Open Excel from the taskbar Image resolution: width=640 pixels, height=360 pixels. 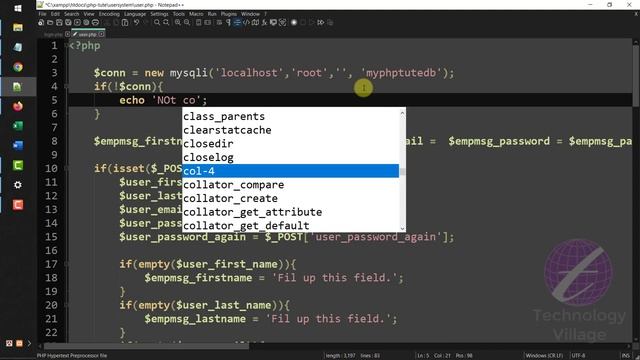(x=18, y=126)
